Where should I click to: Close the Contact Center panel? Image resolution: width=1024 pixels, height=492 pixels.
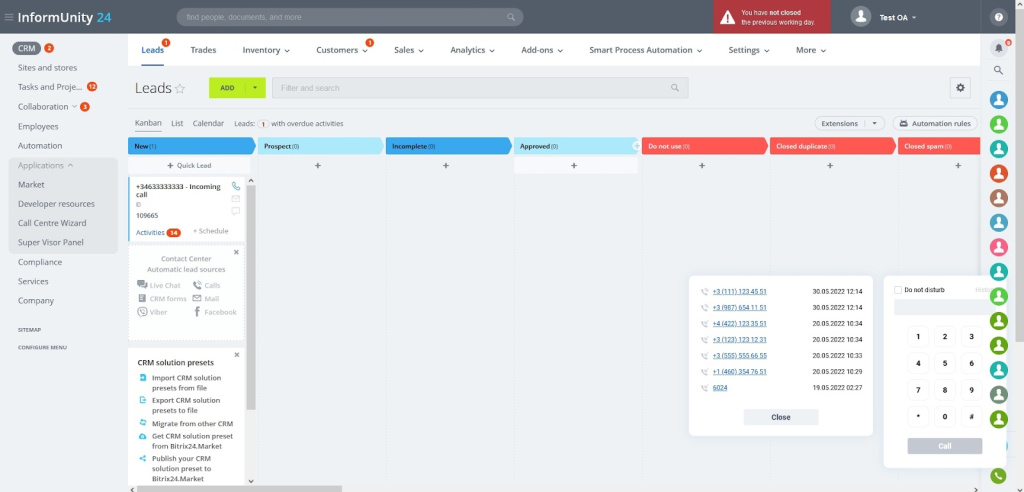point(236,252)
